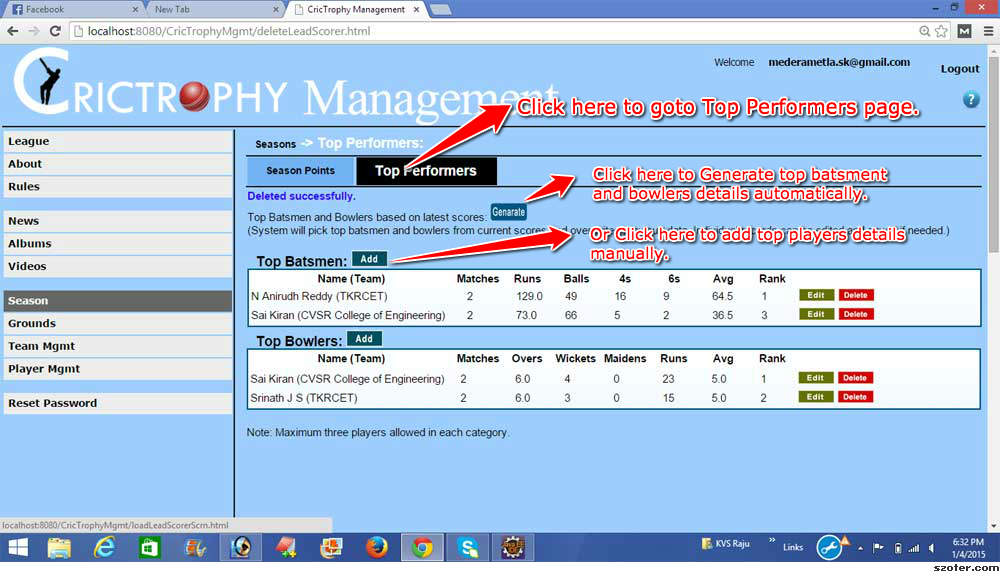Image resolution: width=1000 pixels, height=573 pixels.
Task: Click the blue help question mark icon
Action: [x=970, y=100]
